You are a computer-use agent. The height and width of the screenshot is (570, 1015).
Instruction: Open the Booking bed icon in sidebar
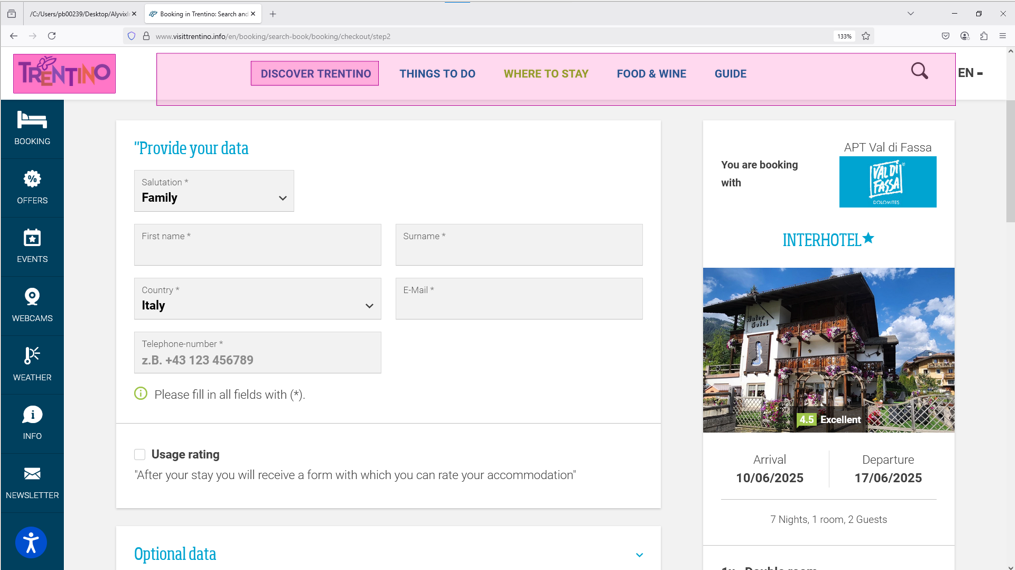coord(32,121)
